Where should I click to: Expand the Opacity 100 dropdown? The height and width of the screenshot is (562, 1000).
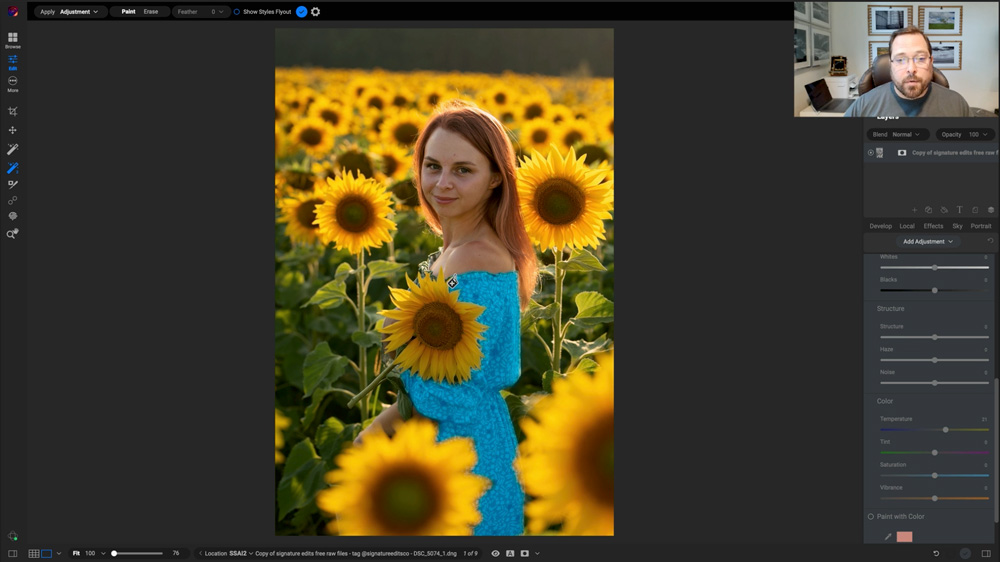pyautogui.click(x=965, y=134)
